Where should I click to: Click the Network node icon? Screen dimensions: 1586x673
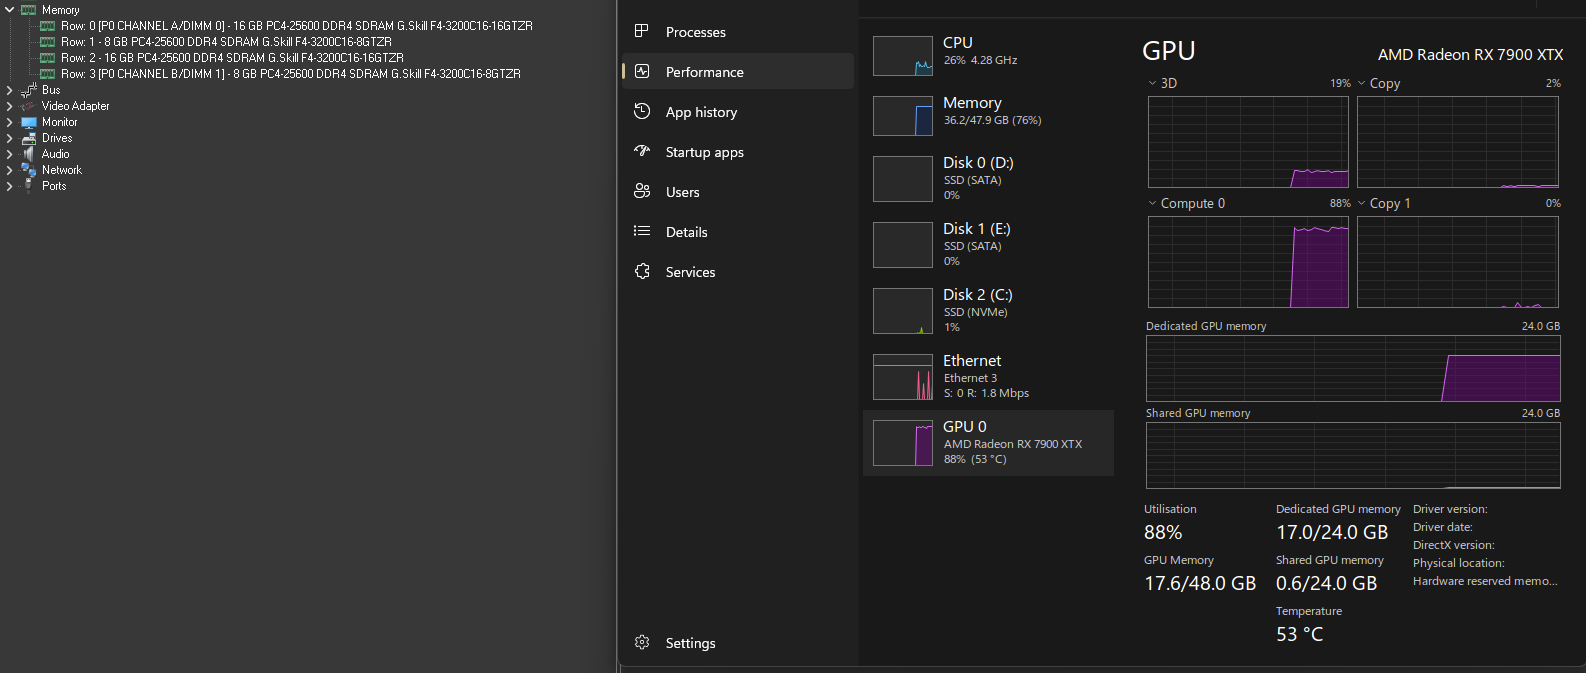pyautogui.click(x=28, y=170)
